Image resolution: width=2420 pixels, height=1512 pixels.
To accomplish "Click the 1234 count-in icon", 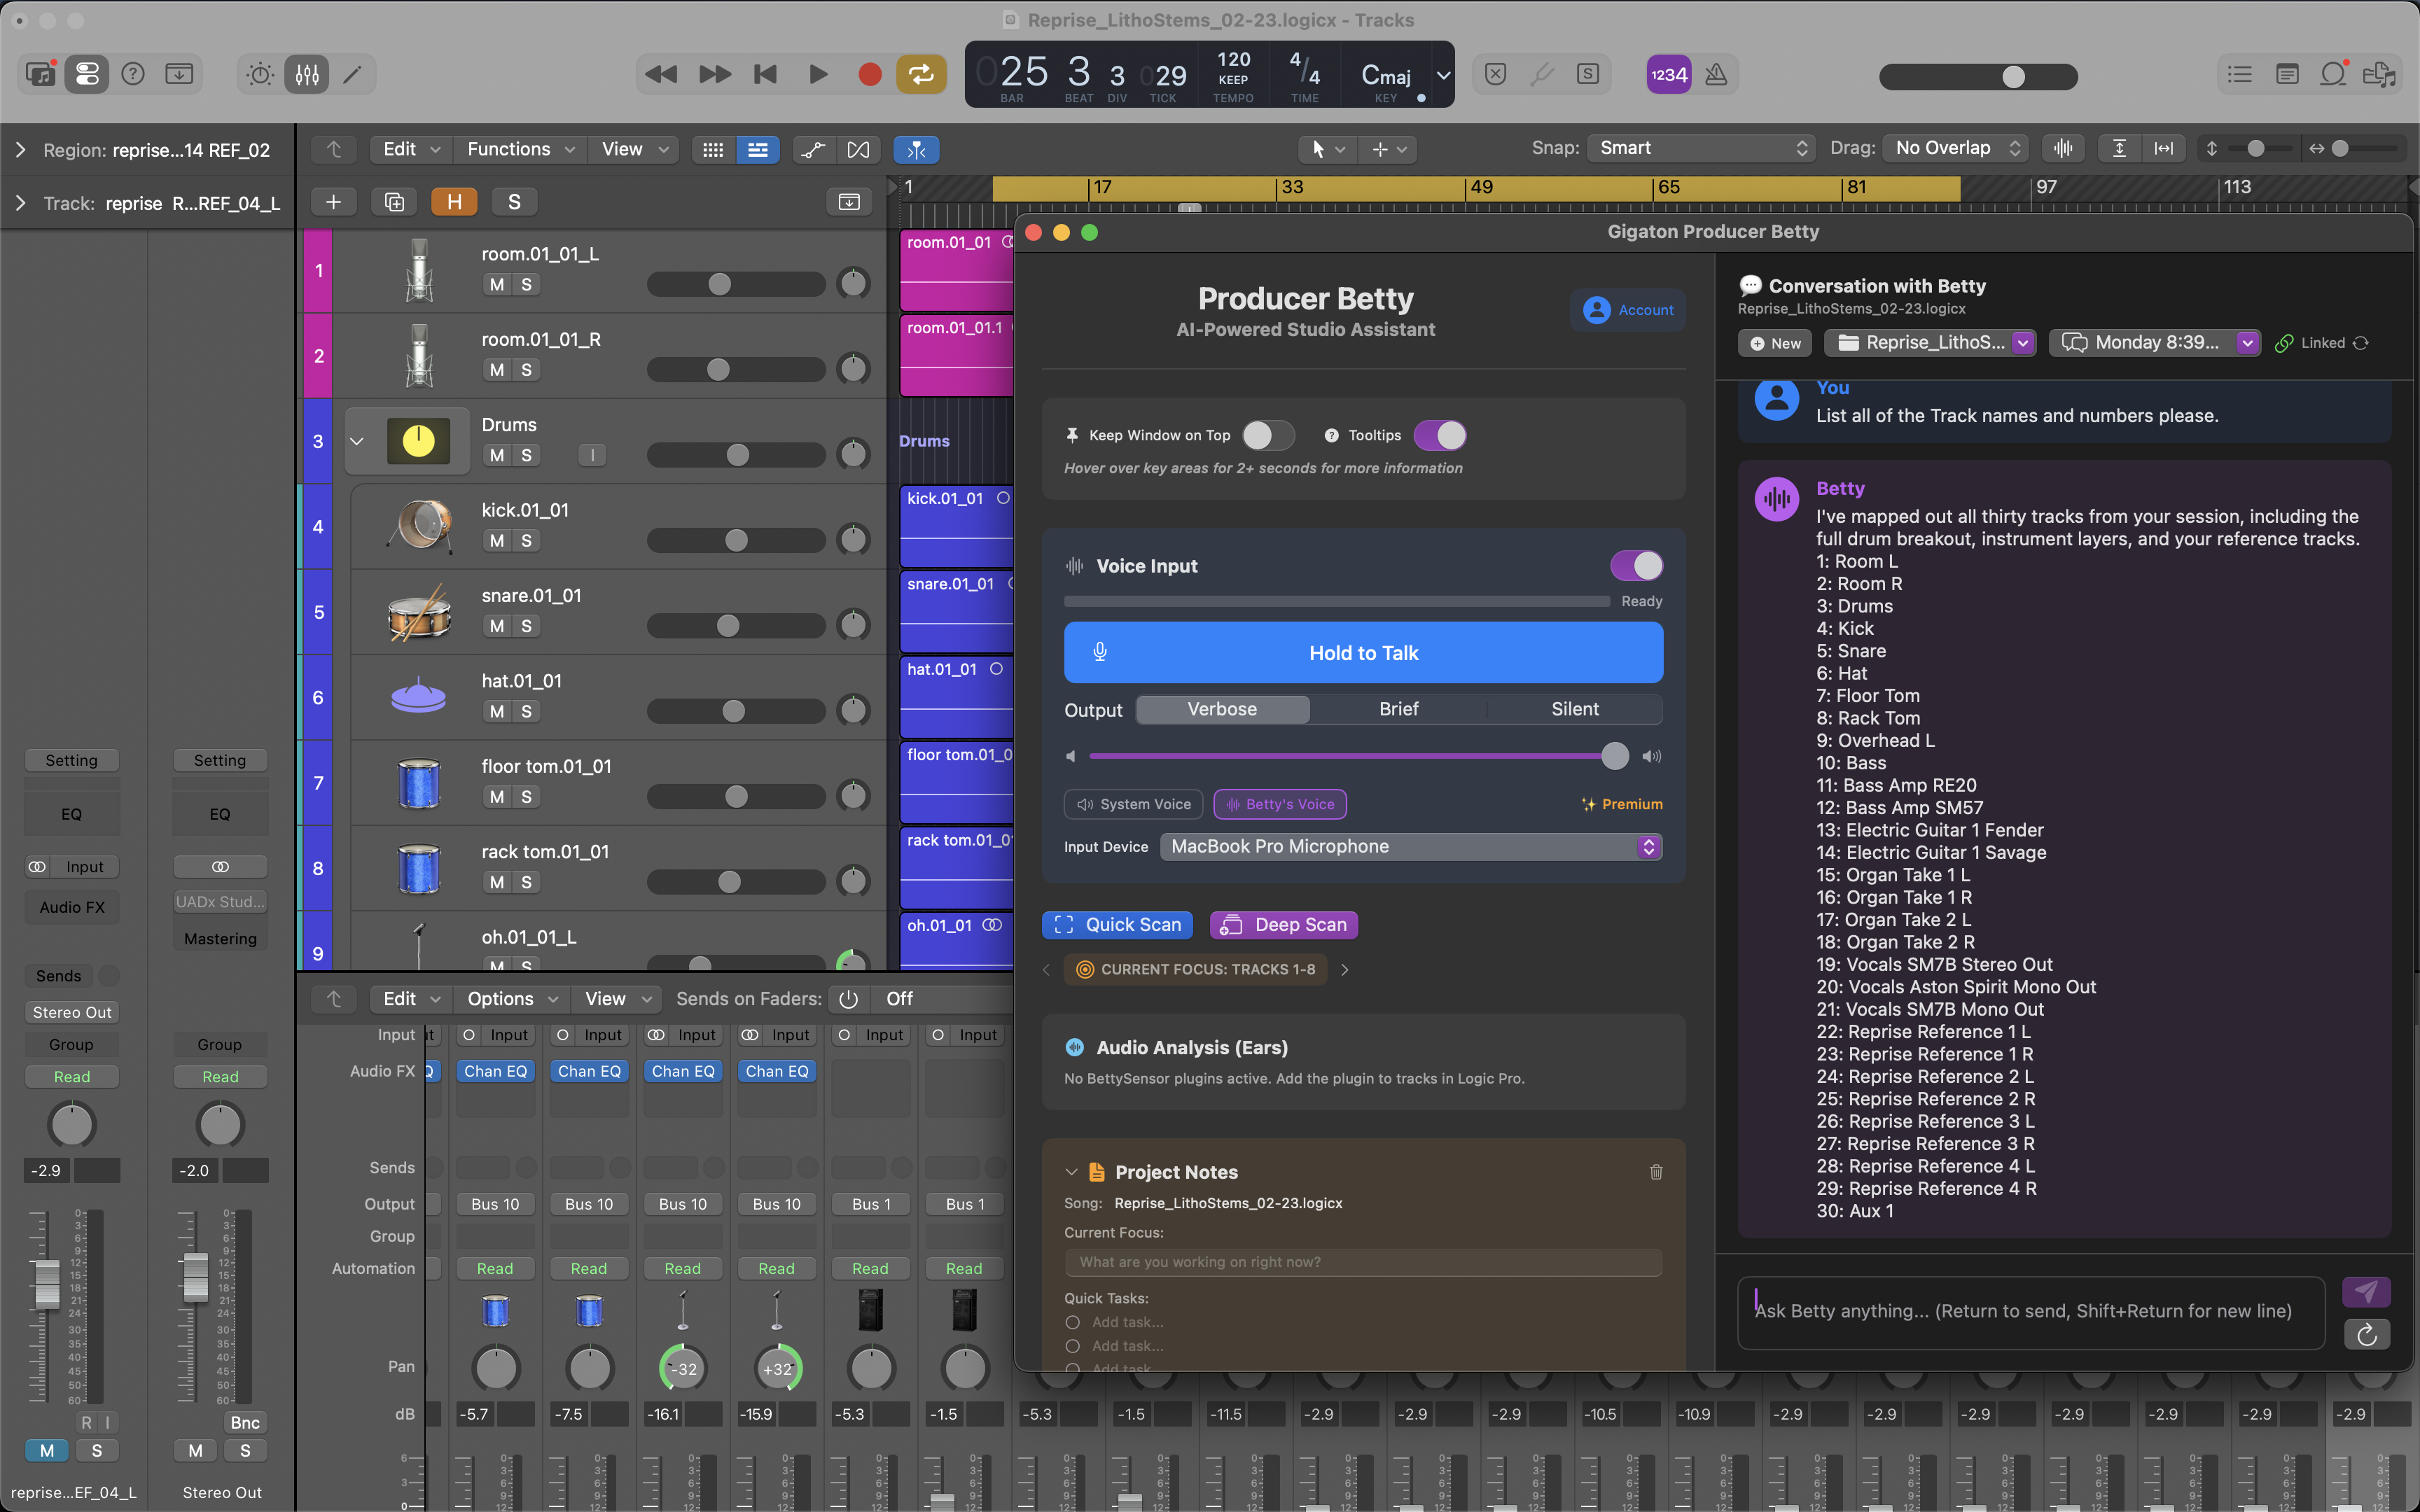I will click(x=1668, y=74).
